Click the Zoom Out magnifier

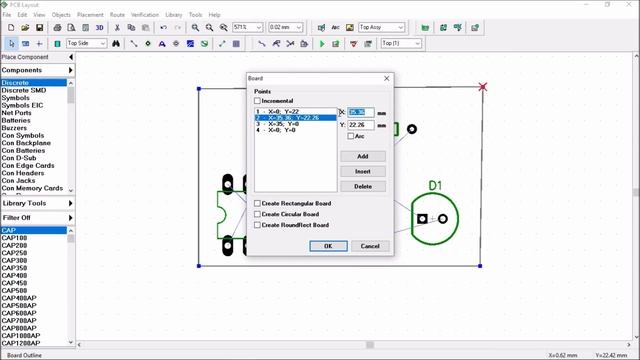pyautogui.click(x=209, y=28)
